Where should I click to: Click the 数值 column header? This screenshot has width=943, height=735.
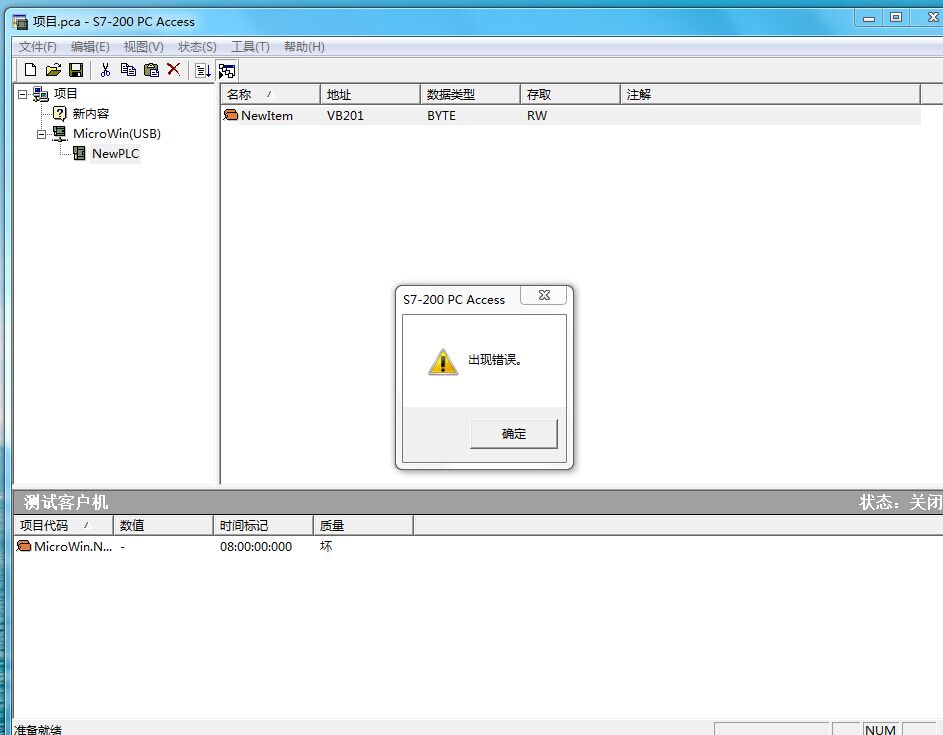pos(163,525)
